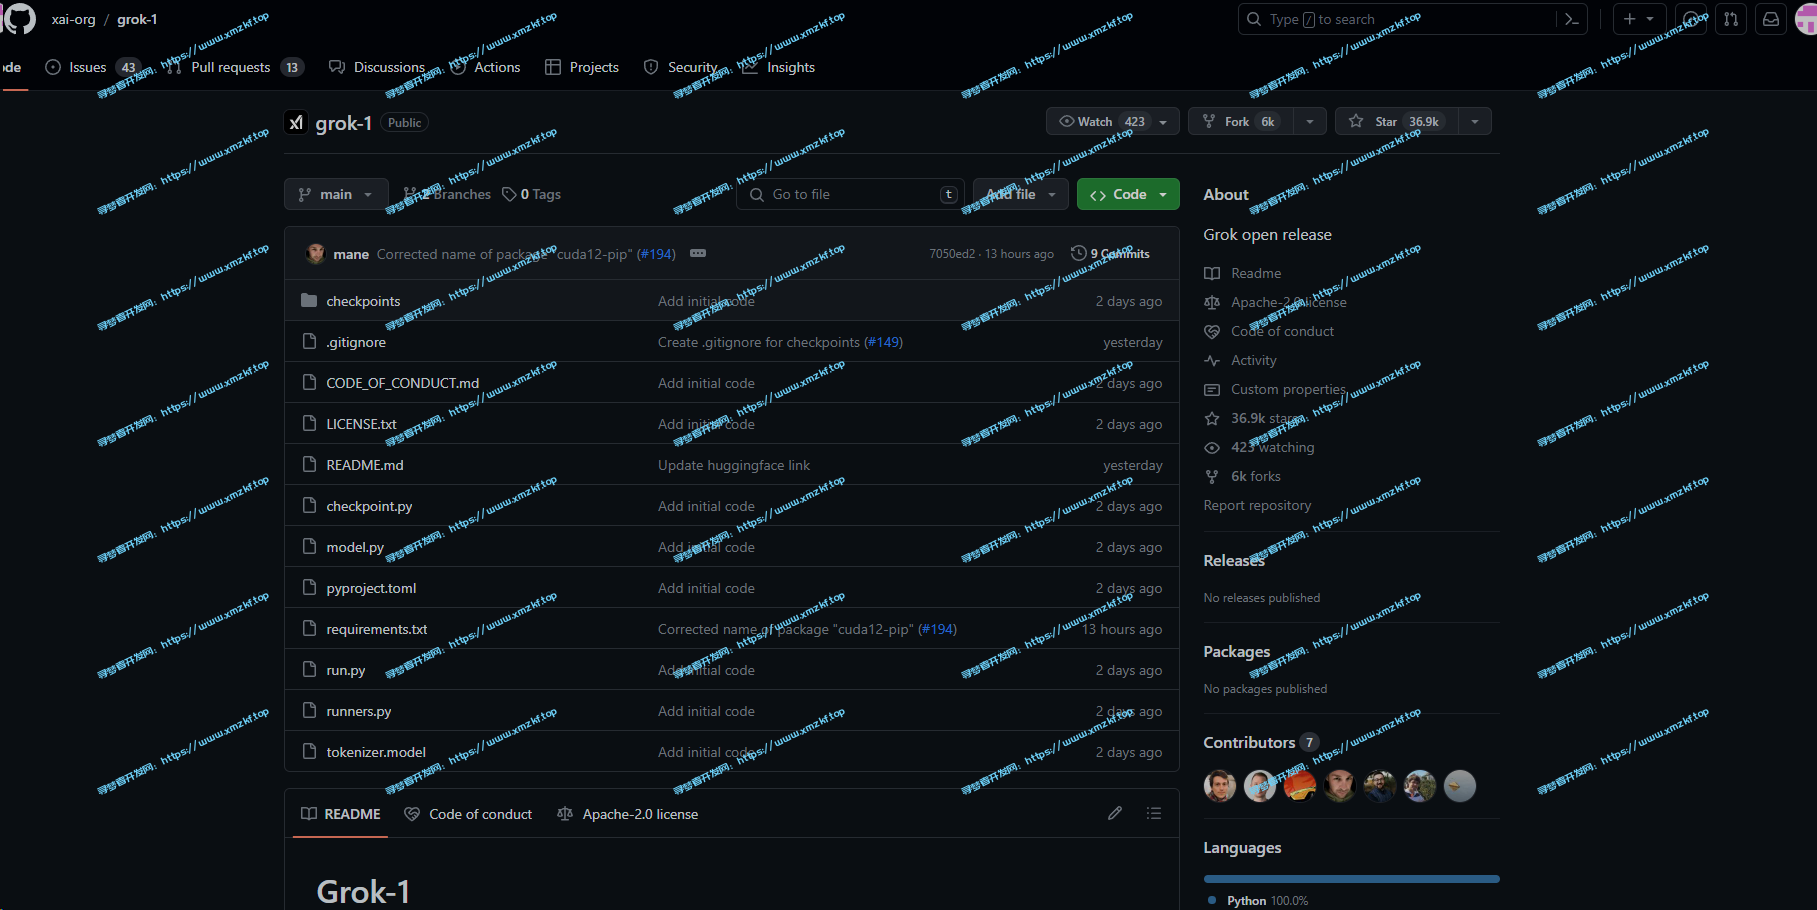Open requirements.txt file
The image size is (1817, 910).
[376, 629]
